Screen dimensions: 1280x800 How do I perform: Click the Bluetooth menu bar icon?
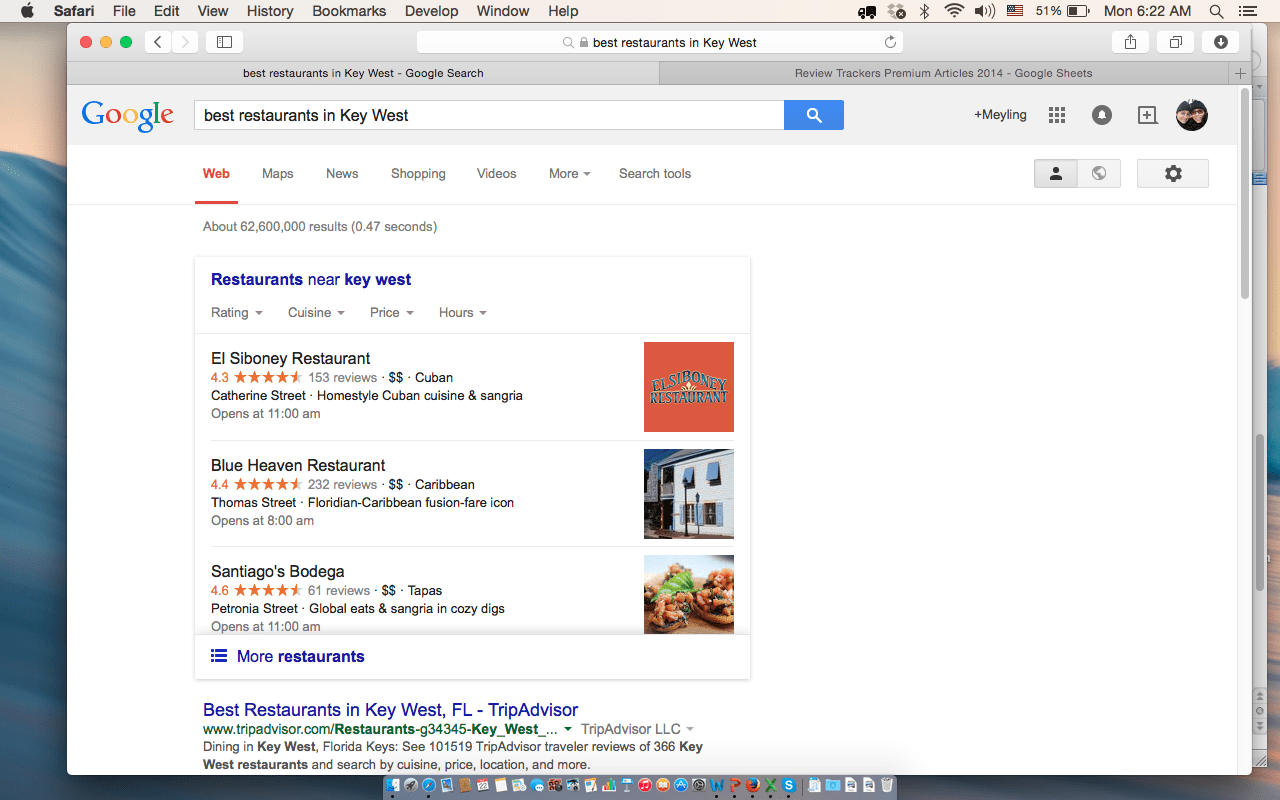[925, 11]
